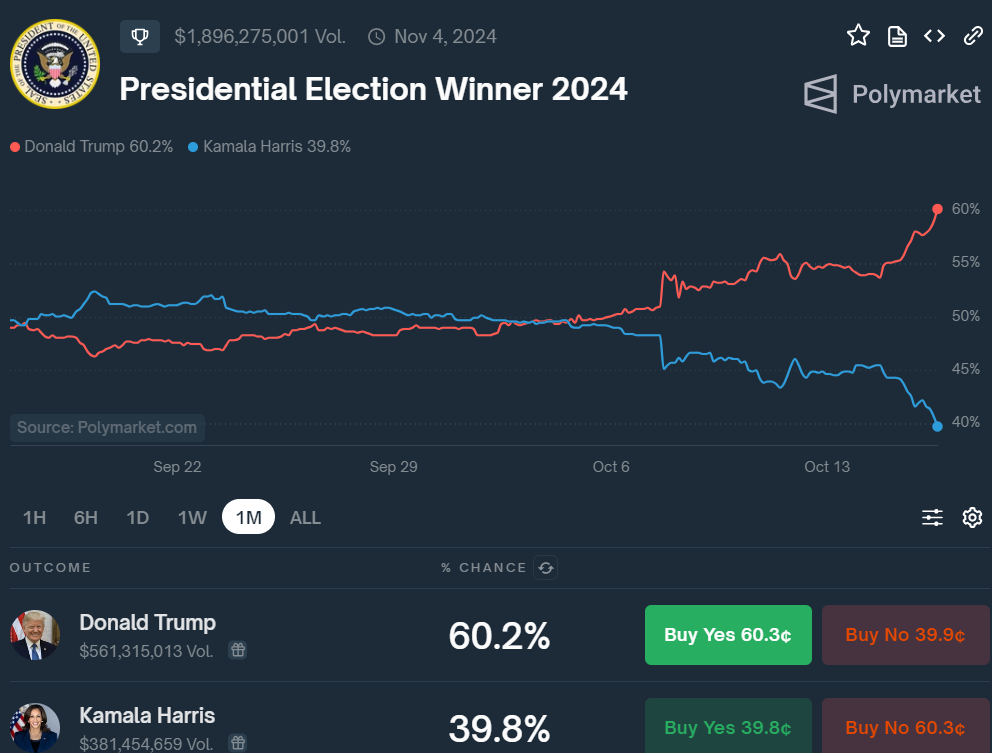Click Kamala Harris's profile thumbnail
The width and height of the screenshot is (992, 753).
[35, 728]
